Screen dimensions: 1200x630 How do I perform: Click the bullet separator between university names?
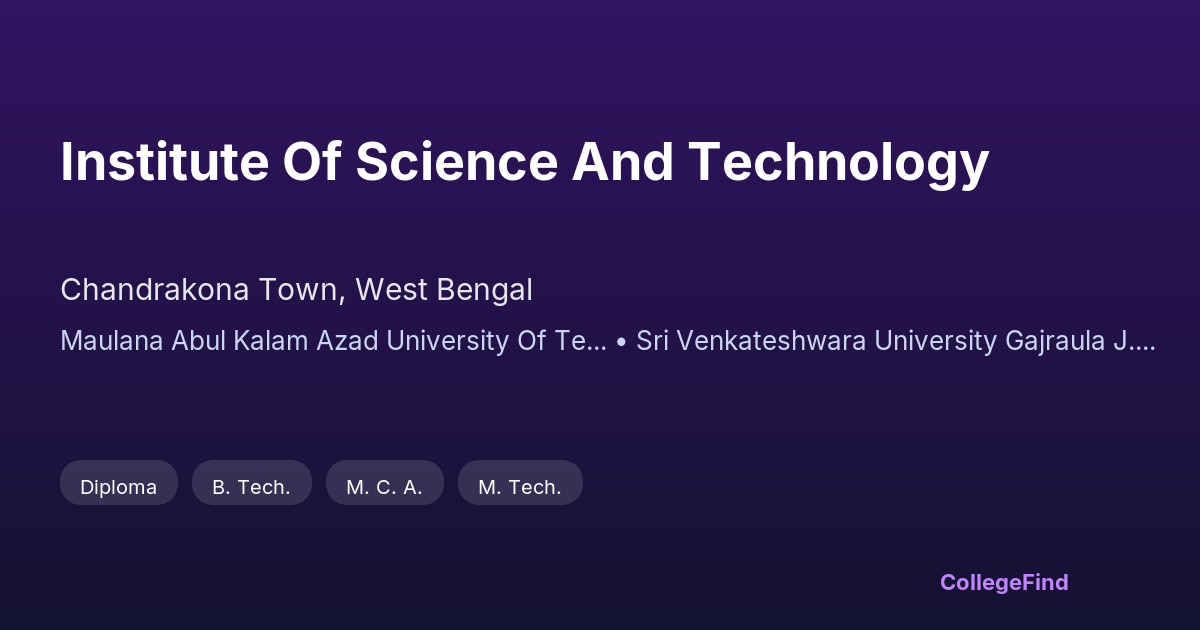click(x=621, y=341)
